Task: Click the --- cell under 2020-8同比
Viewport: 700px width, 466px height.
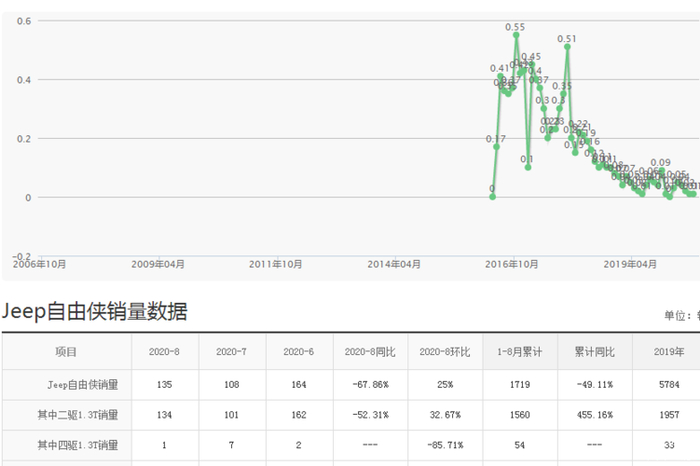Action: point(370,445)
